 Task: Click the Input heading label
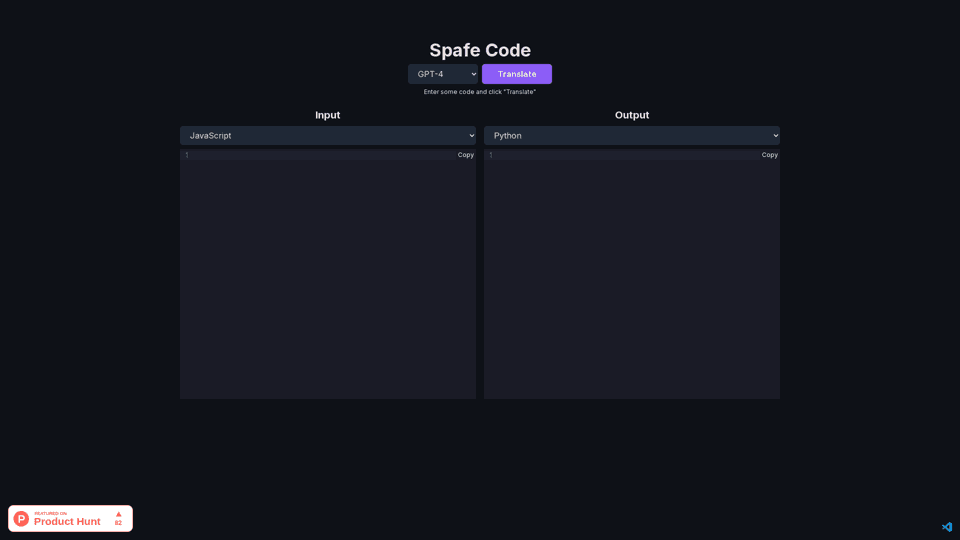coord(328,115)
